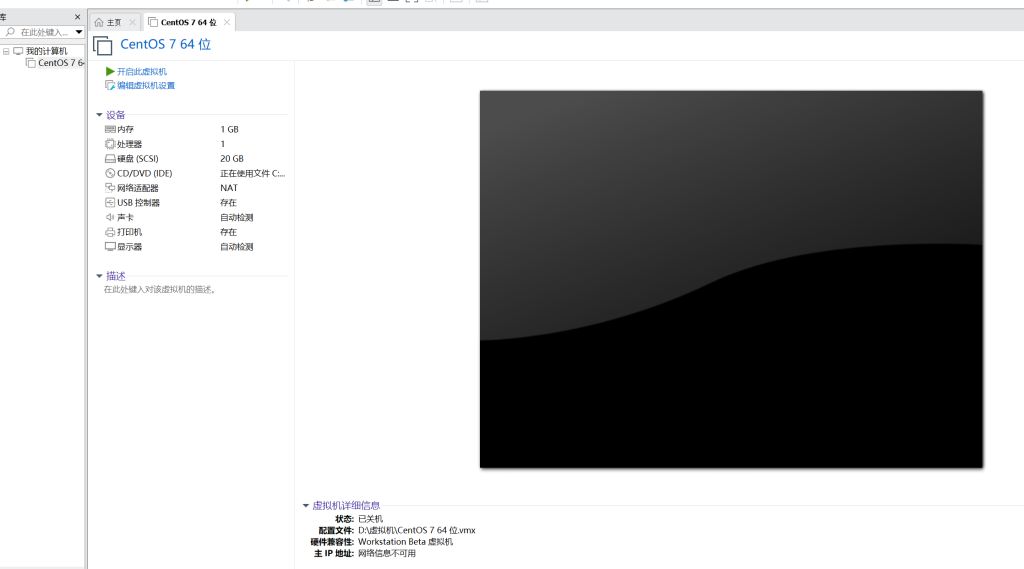Click the sound card (声卡) speaker icon
The image size is (1024, 569).
coord(110,217)
